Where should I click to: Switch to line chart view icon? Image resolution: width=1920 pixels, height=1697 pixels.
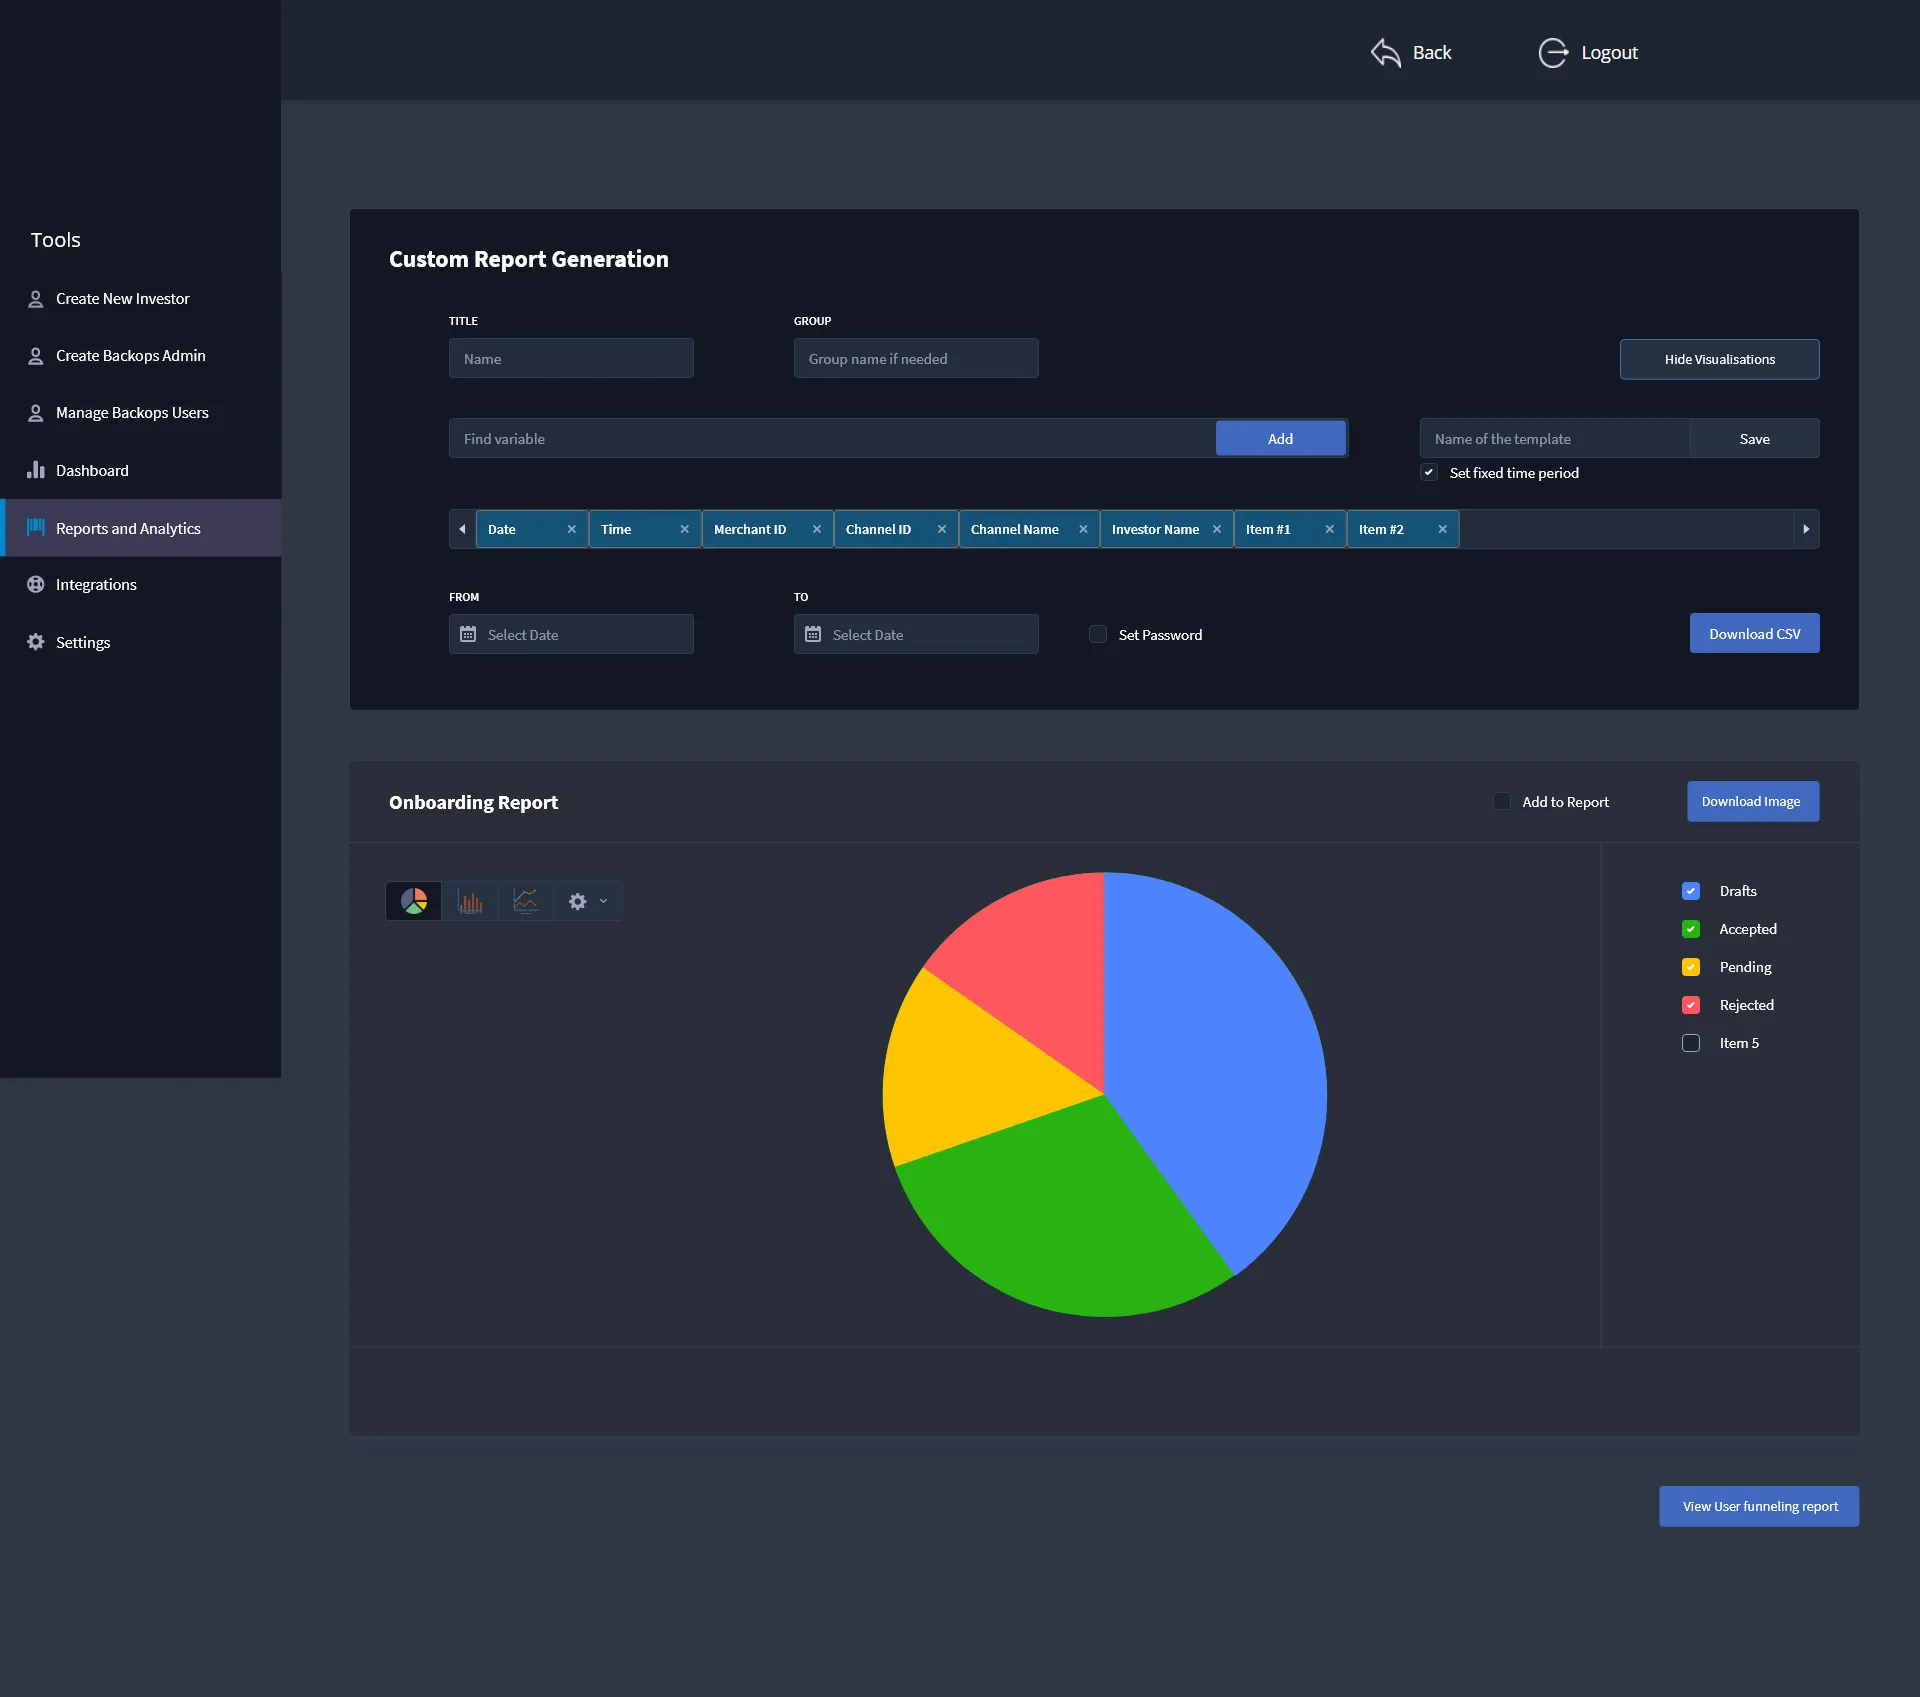(x=525, y=901)
